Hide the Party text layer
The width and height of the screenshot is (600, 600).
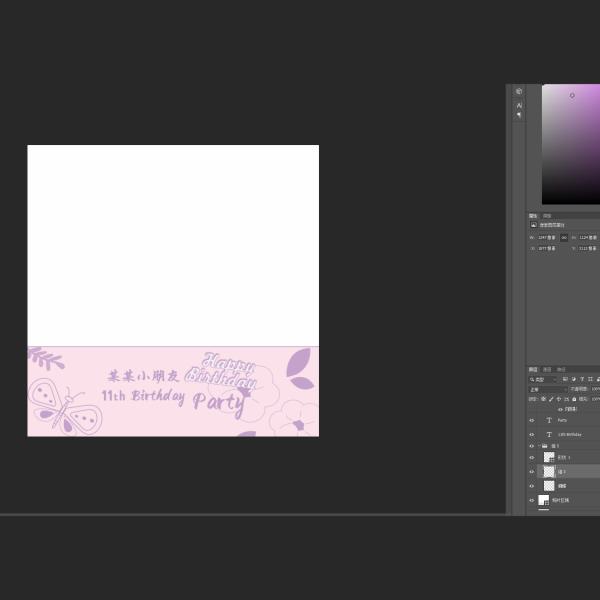coord(532,420)
